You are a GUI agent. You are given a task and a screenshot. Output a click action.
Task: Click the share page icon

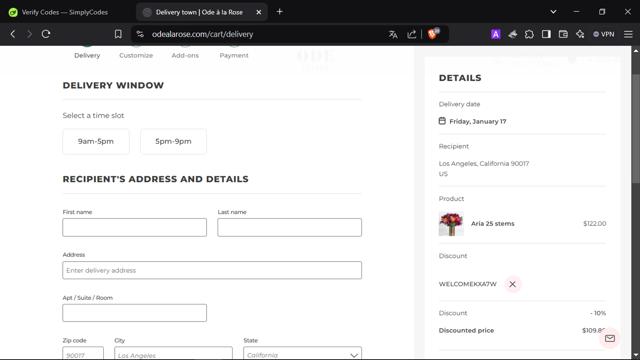click(x=411, y=34)
